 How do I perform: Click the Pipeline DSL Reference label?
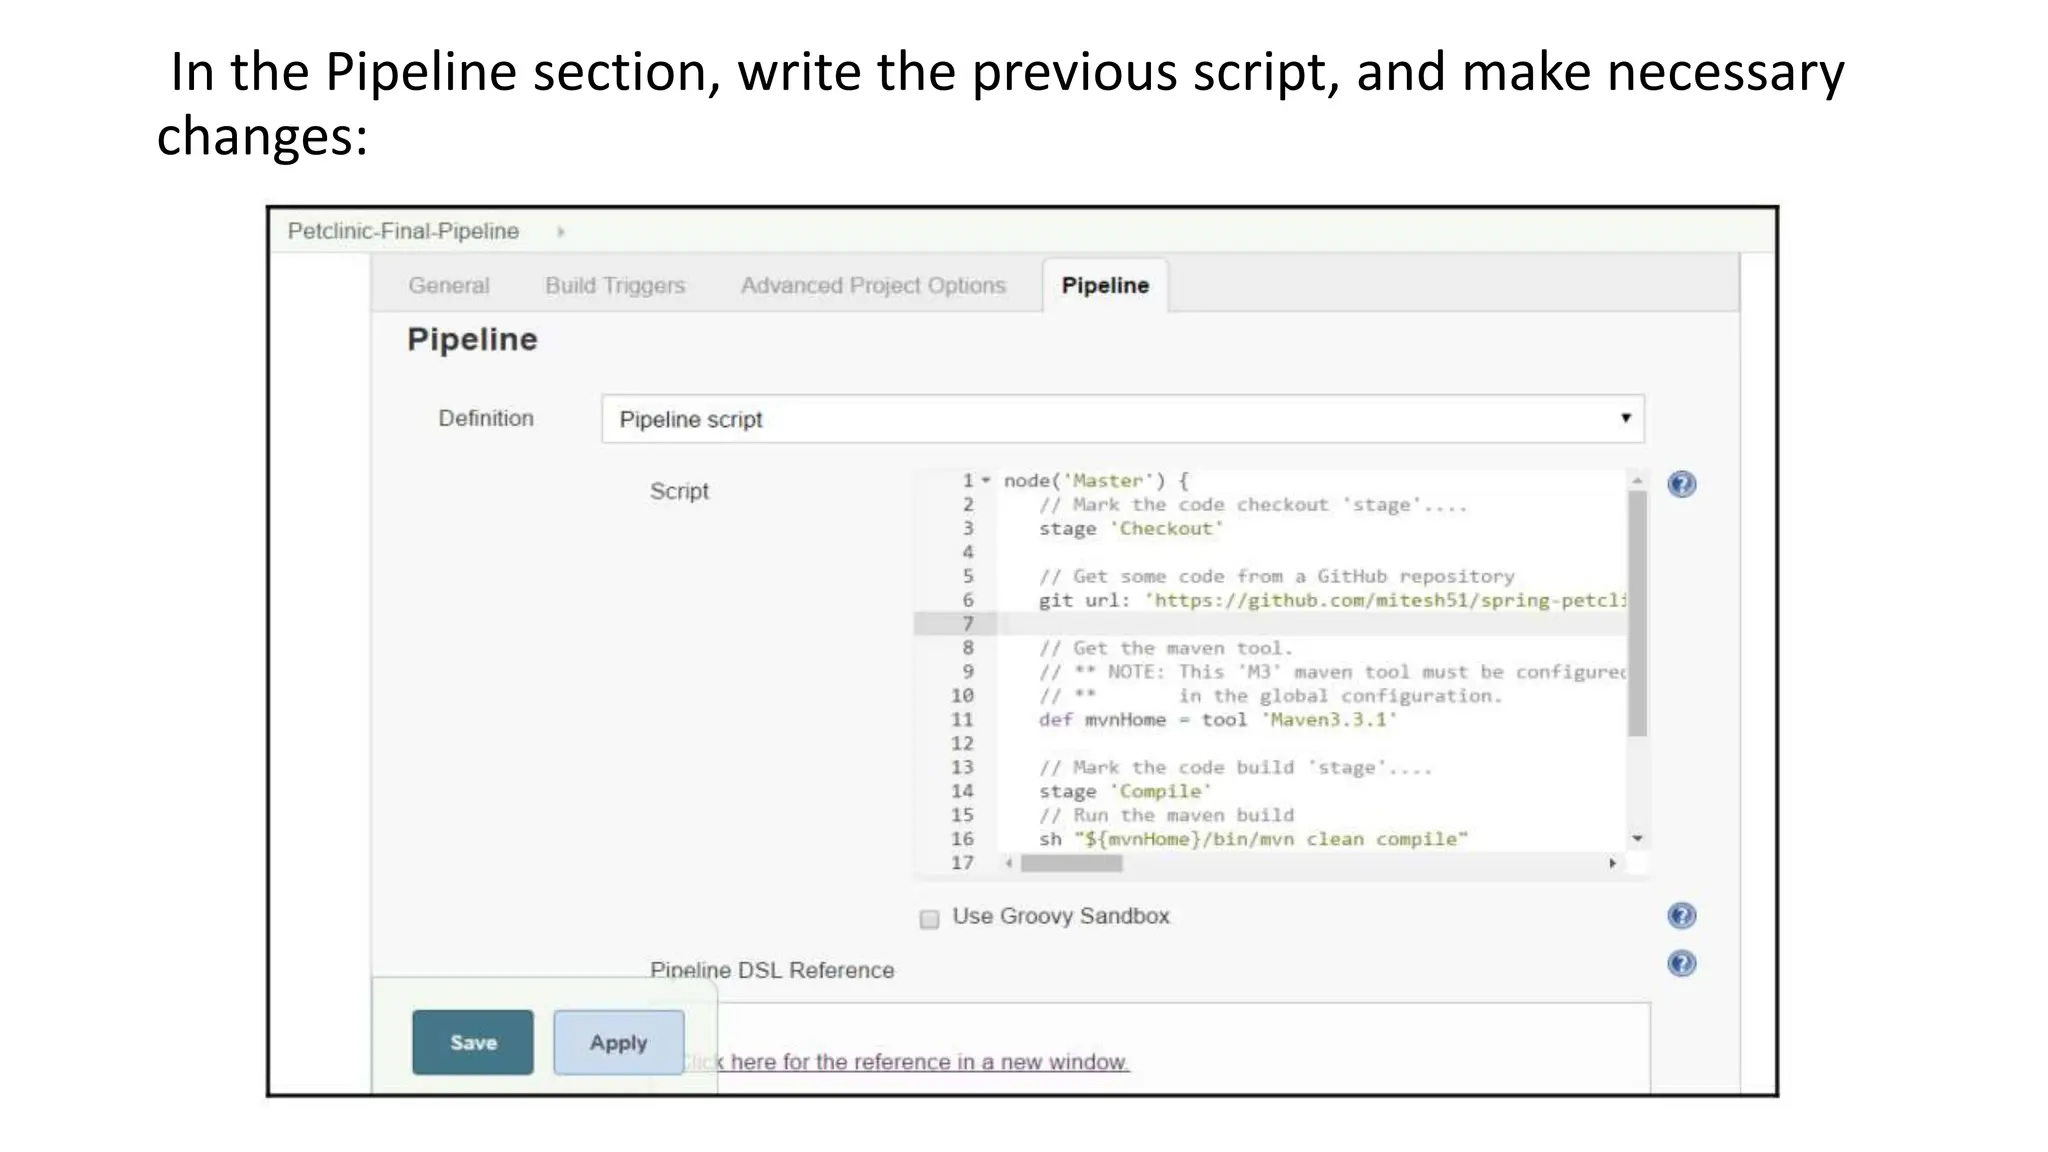[x=772, y=970]
